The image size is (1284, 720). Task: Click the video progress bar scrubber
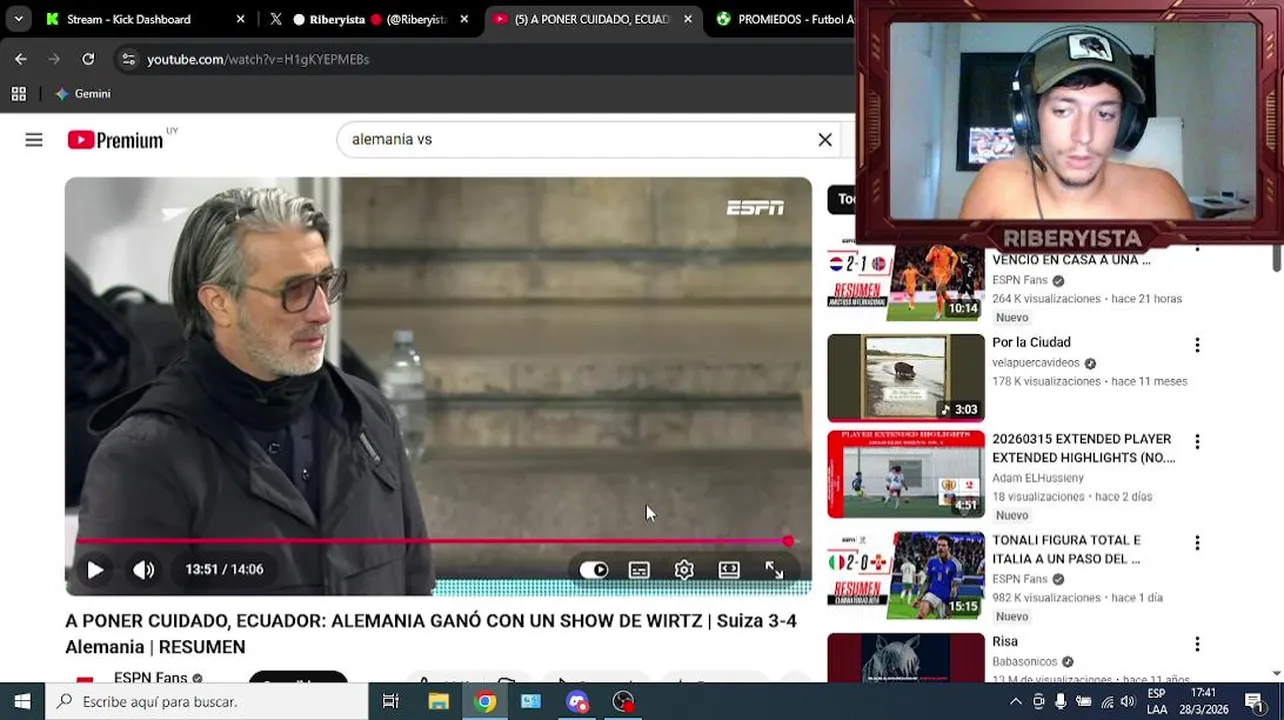[788, 541]
